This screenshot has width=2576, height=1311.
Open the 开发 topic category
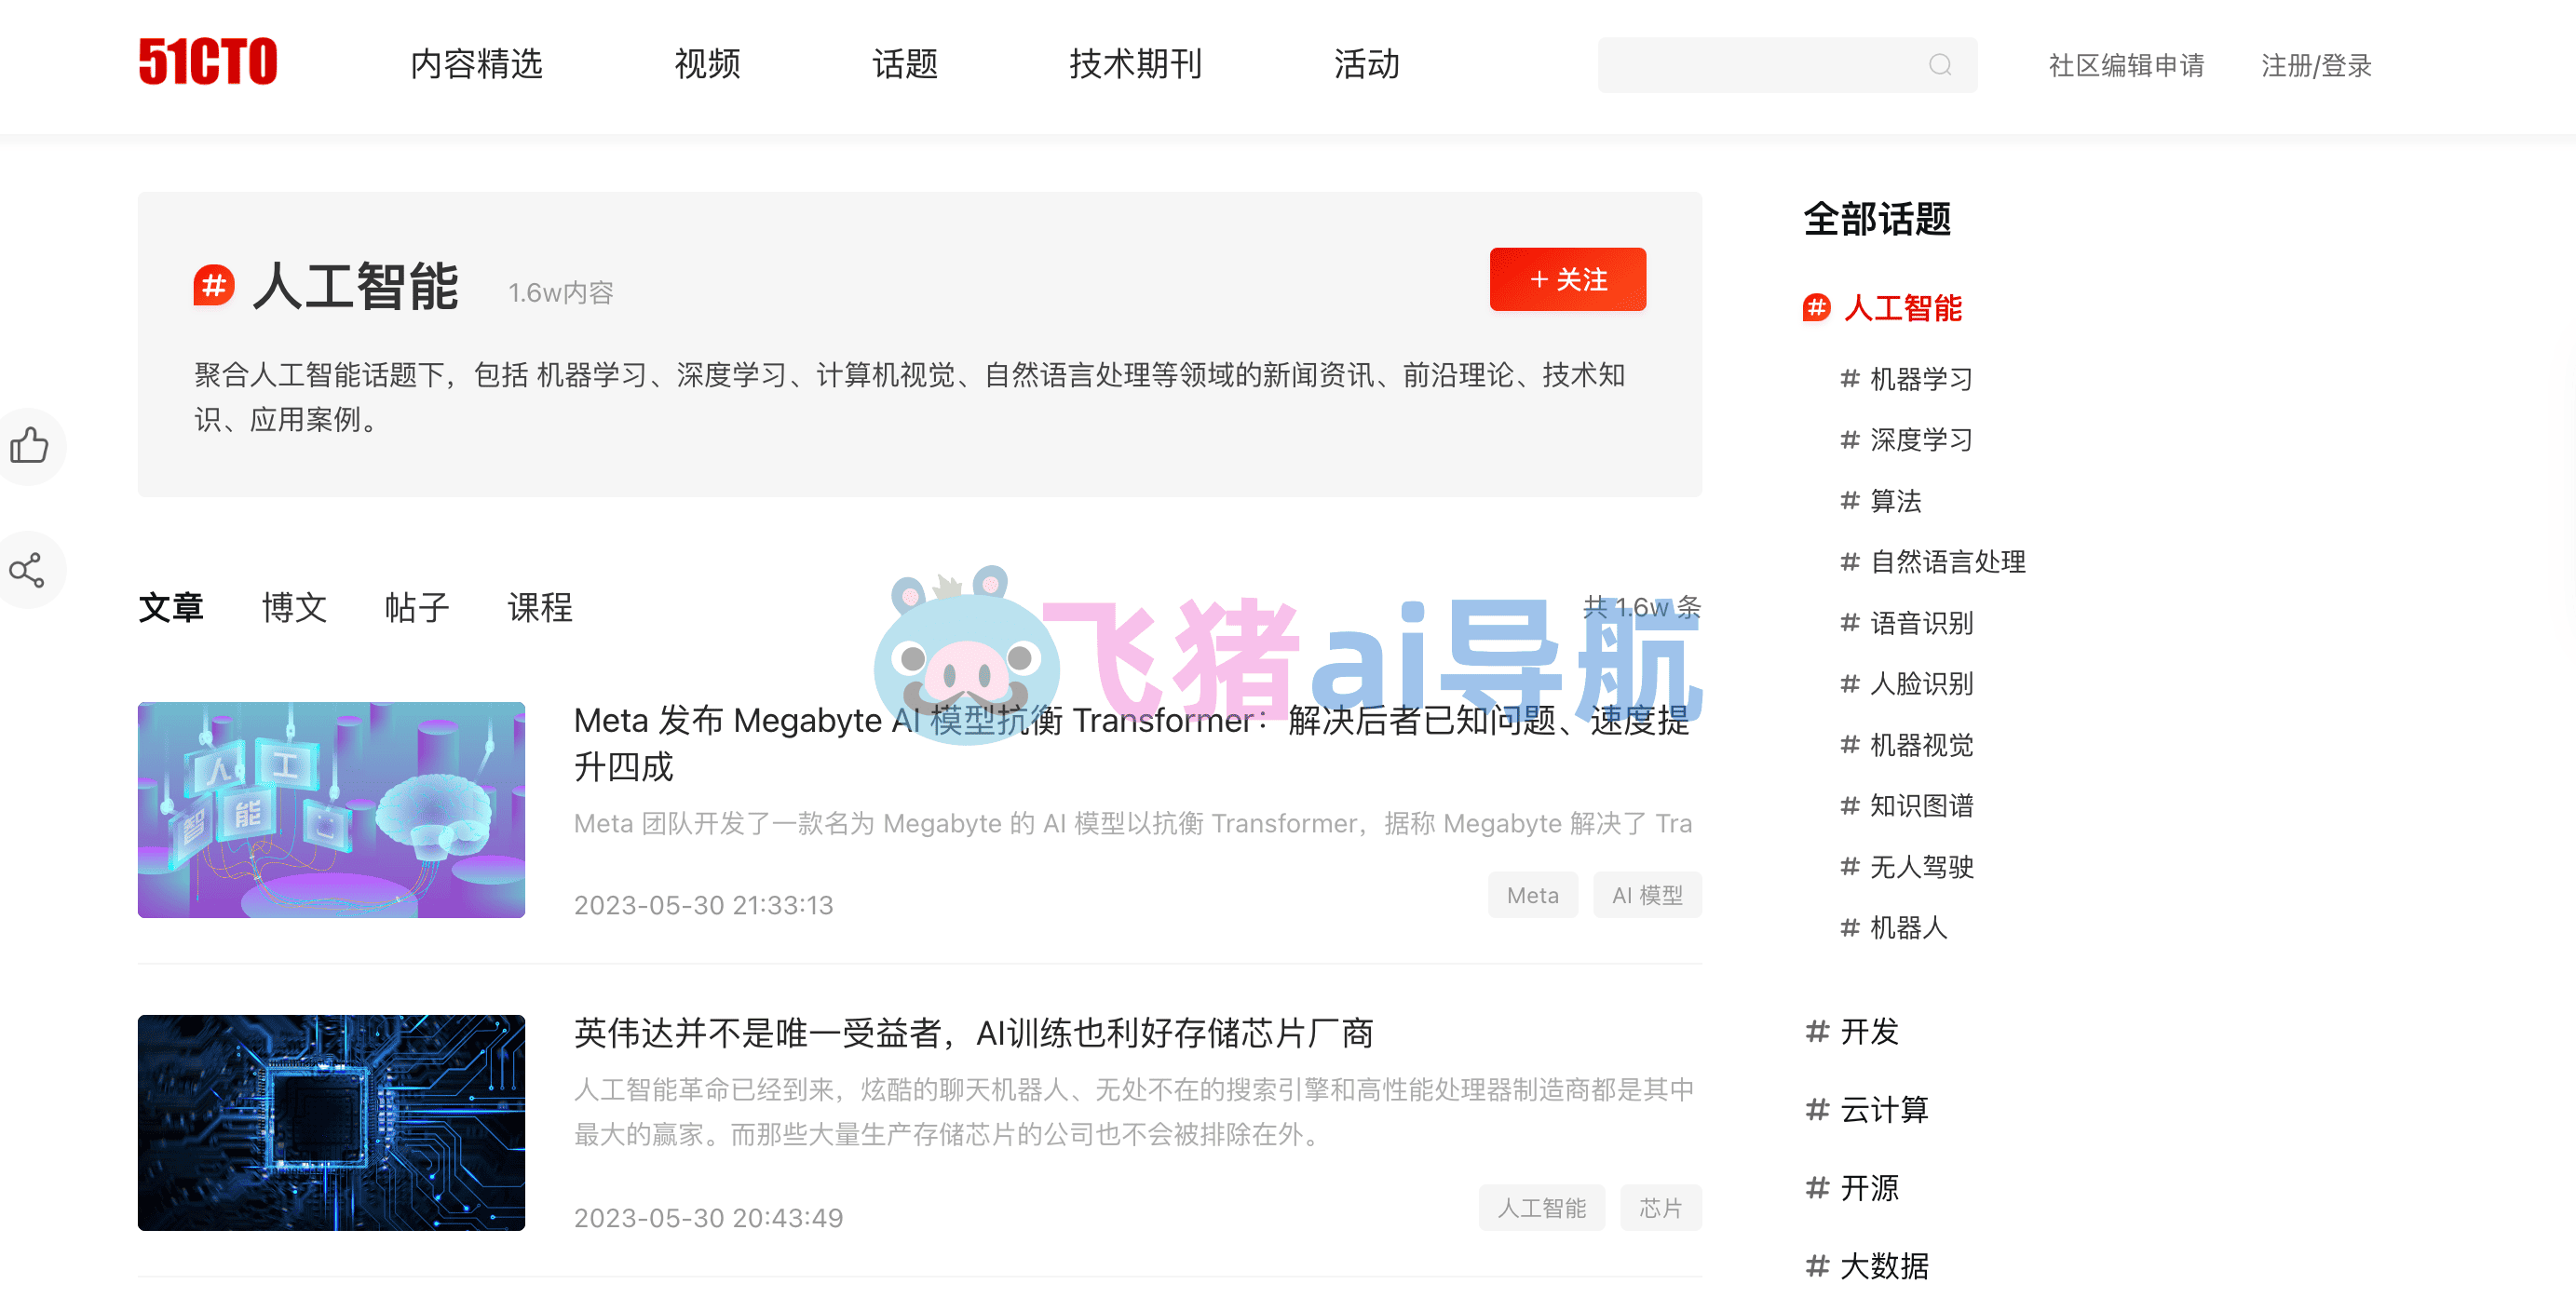pos(1869,1031)
